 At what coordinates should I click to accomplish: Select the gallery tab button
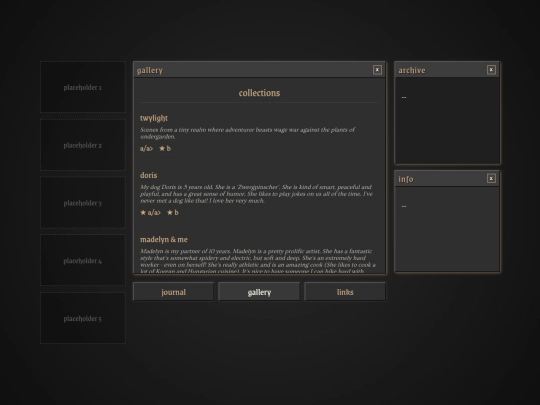(259, 292)
